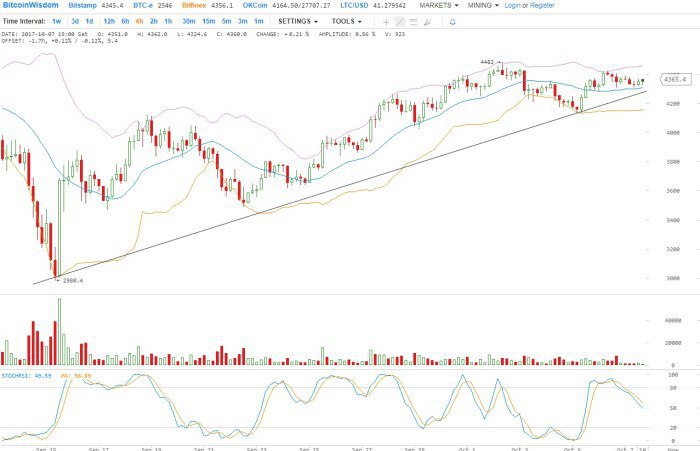Set time interval to 15m

pos(208,21)
